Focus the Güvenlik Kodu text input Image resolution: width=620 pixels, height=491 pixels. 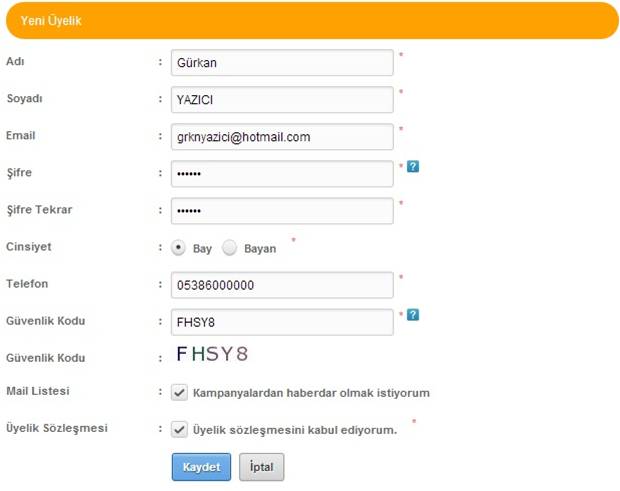[x=282, y=322]
